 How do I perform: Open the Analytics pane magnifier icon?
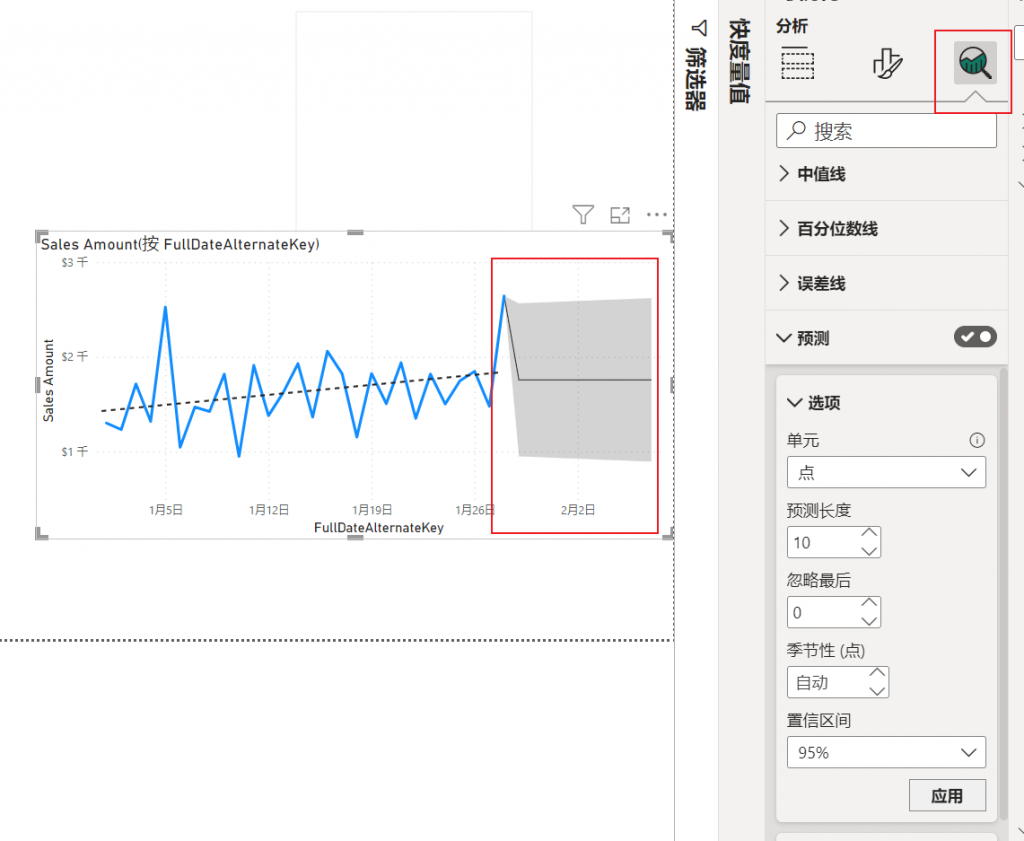(974, 64)
